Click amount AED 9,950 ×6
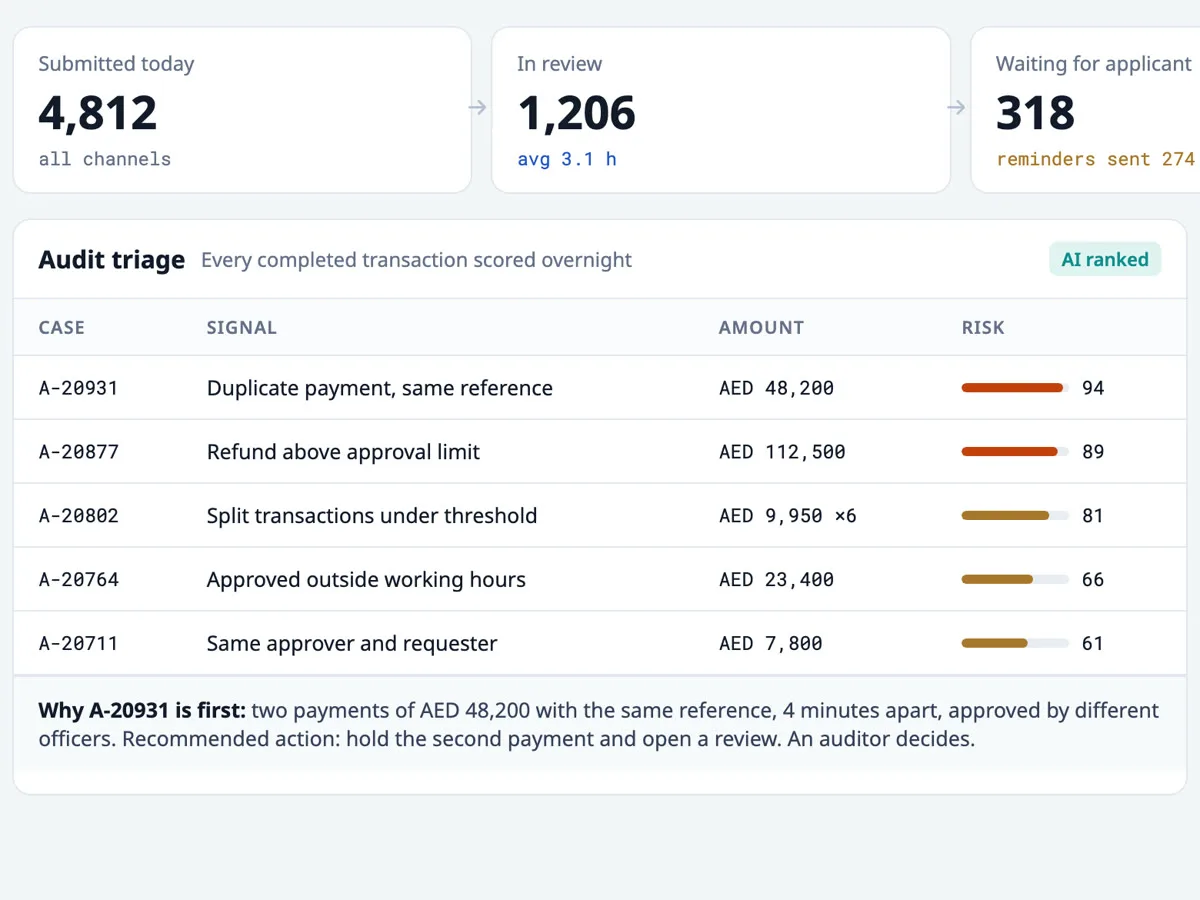The width and height of the screenshot is (1200, 900). tap(787, 516)
